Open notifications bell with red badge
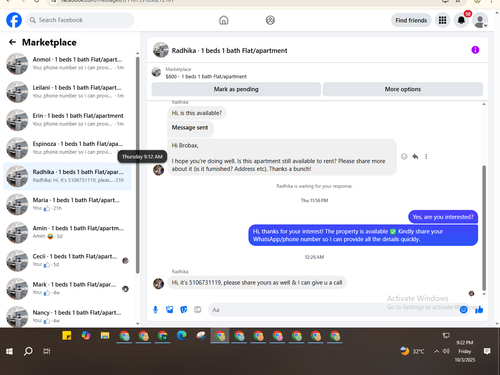The width and height of the screenshot is (500, 375). [461, 20]
